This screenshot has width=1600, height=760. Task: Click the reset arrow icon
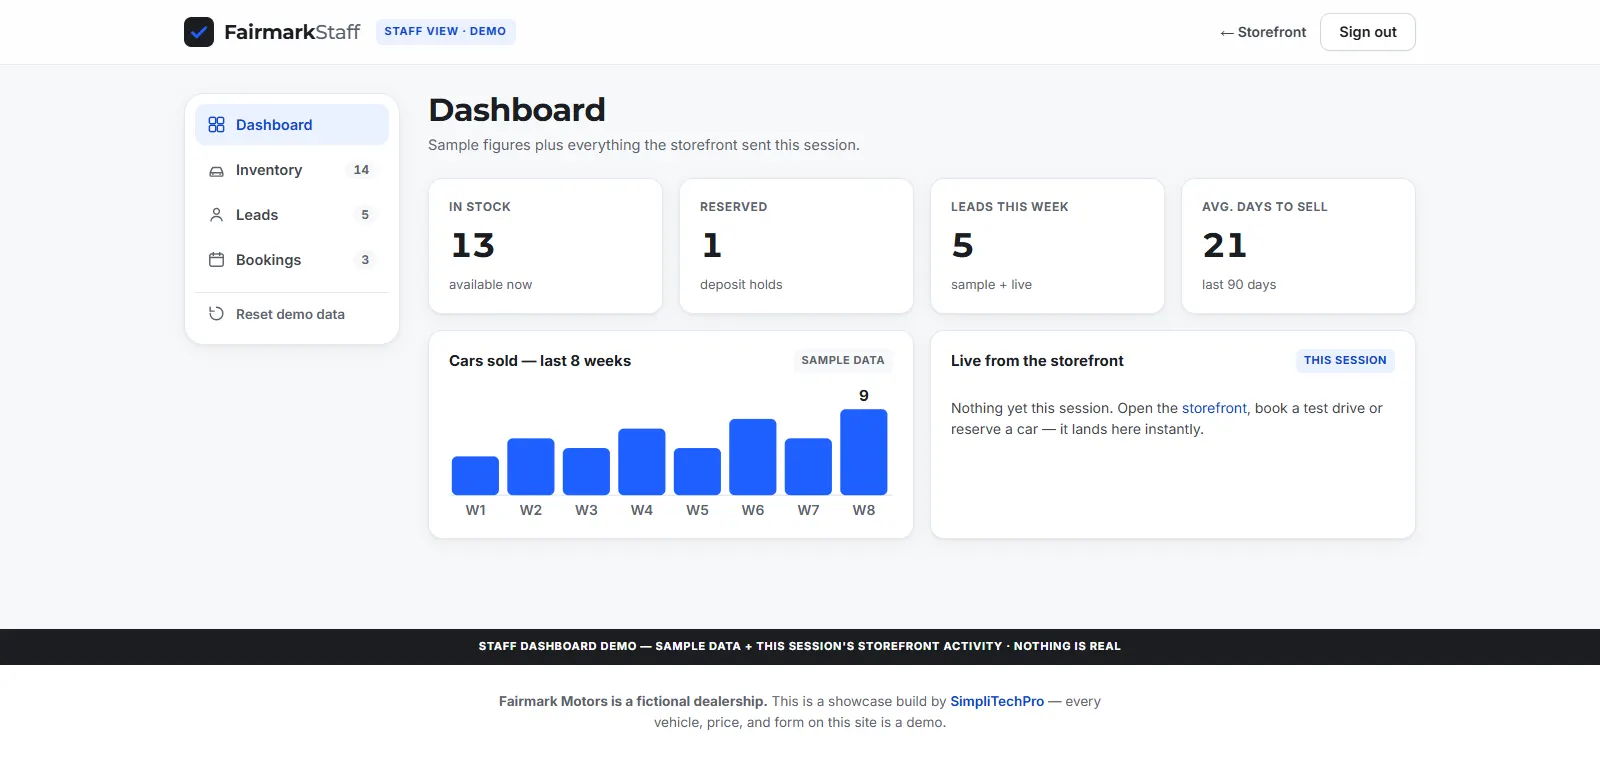[216, 314]
